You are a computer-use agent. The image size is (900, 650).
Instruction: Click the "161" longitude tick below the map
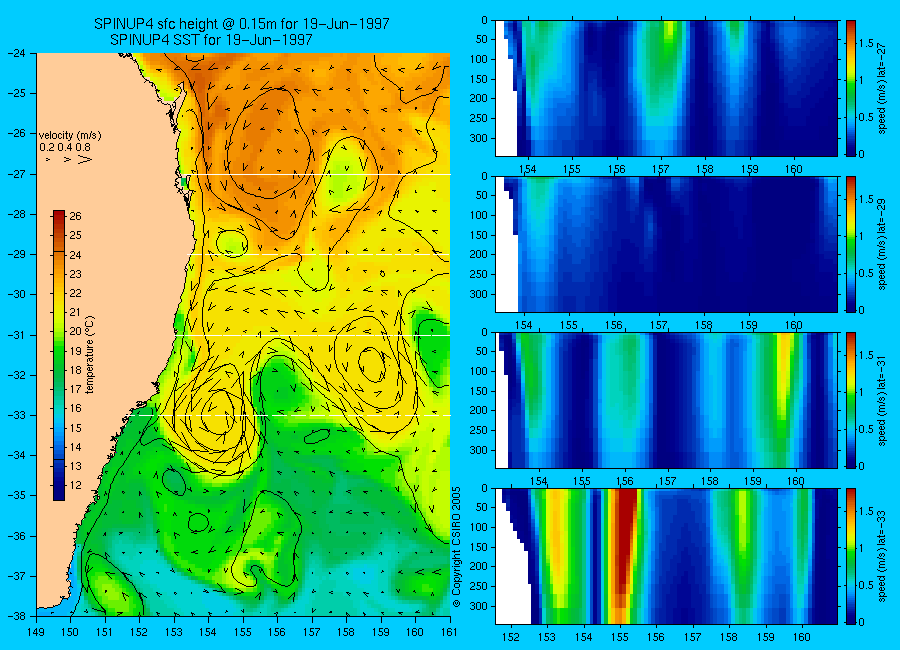coord(449,632)
